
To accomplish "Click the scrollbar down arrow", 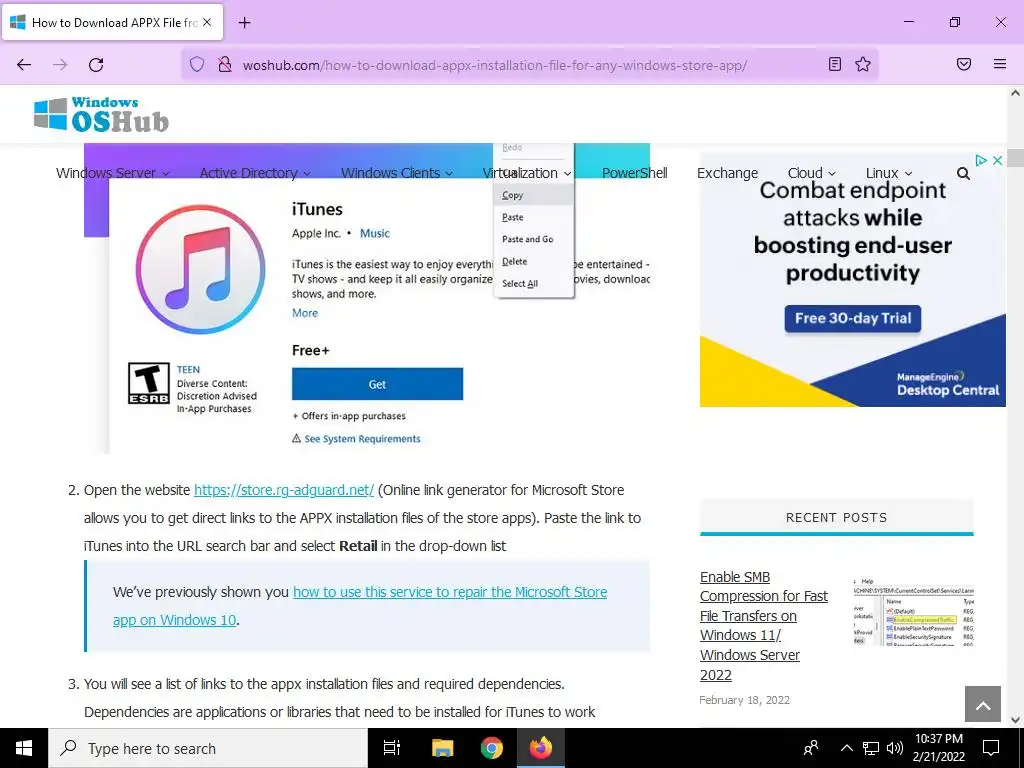I will pyautogui.click(x=1016, y=720).
